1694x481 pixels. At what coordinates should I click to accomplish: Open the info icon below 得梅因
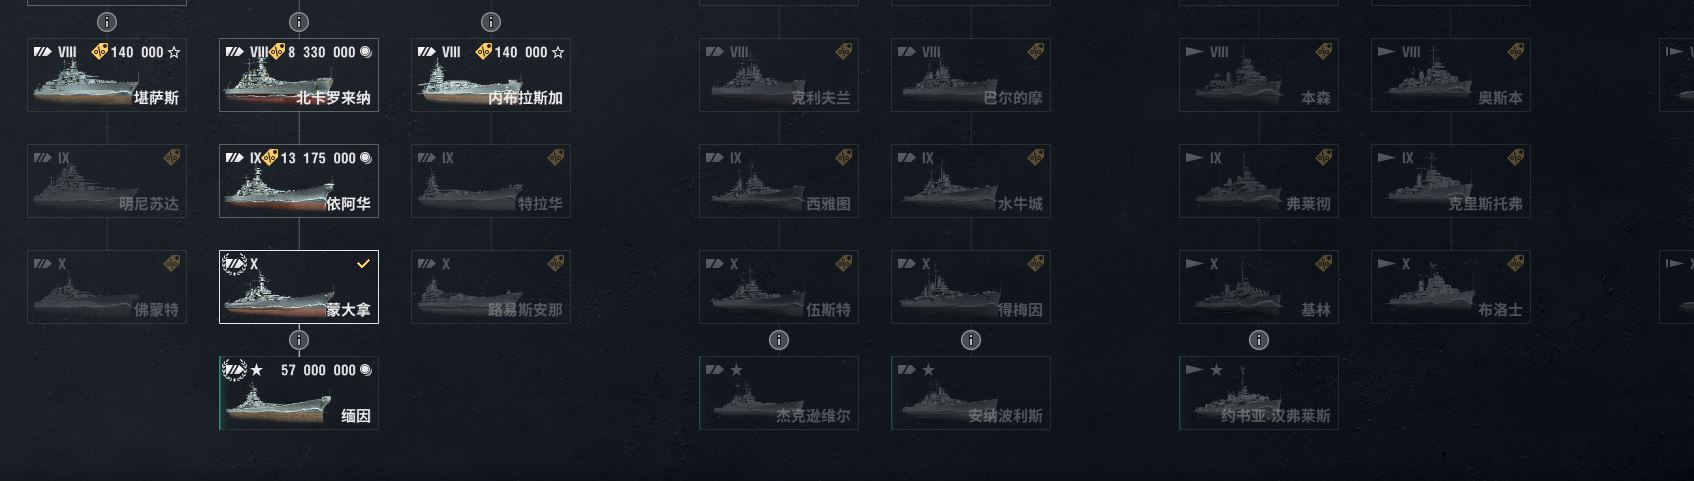click(x=971, y=340)
